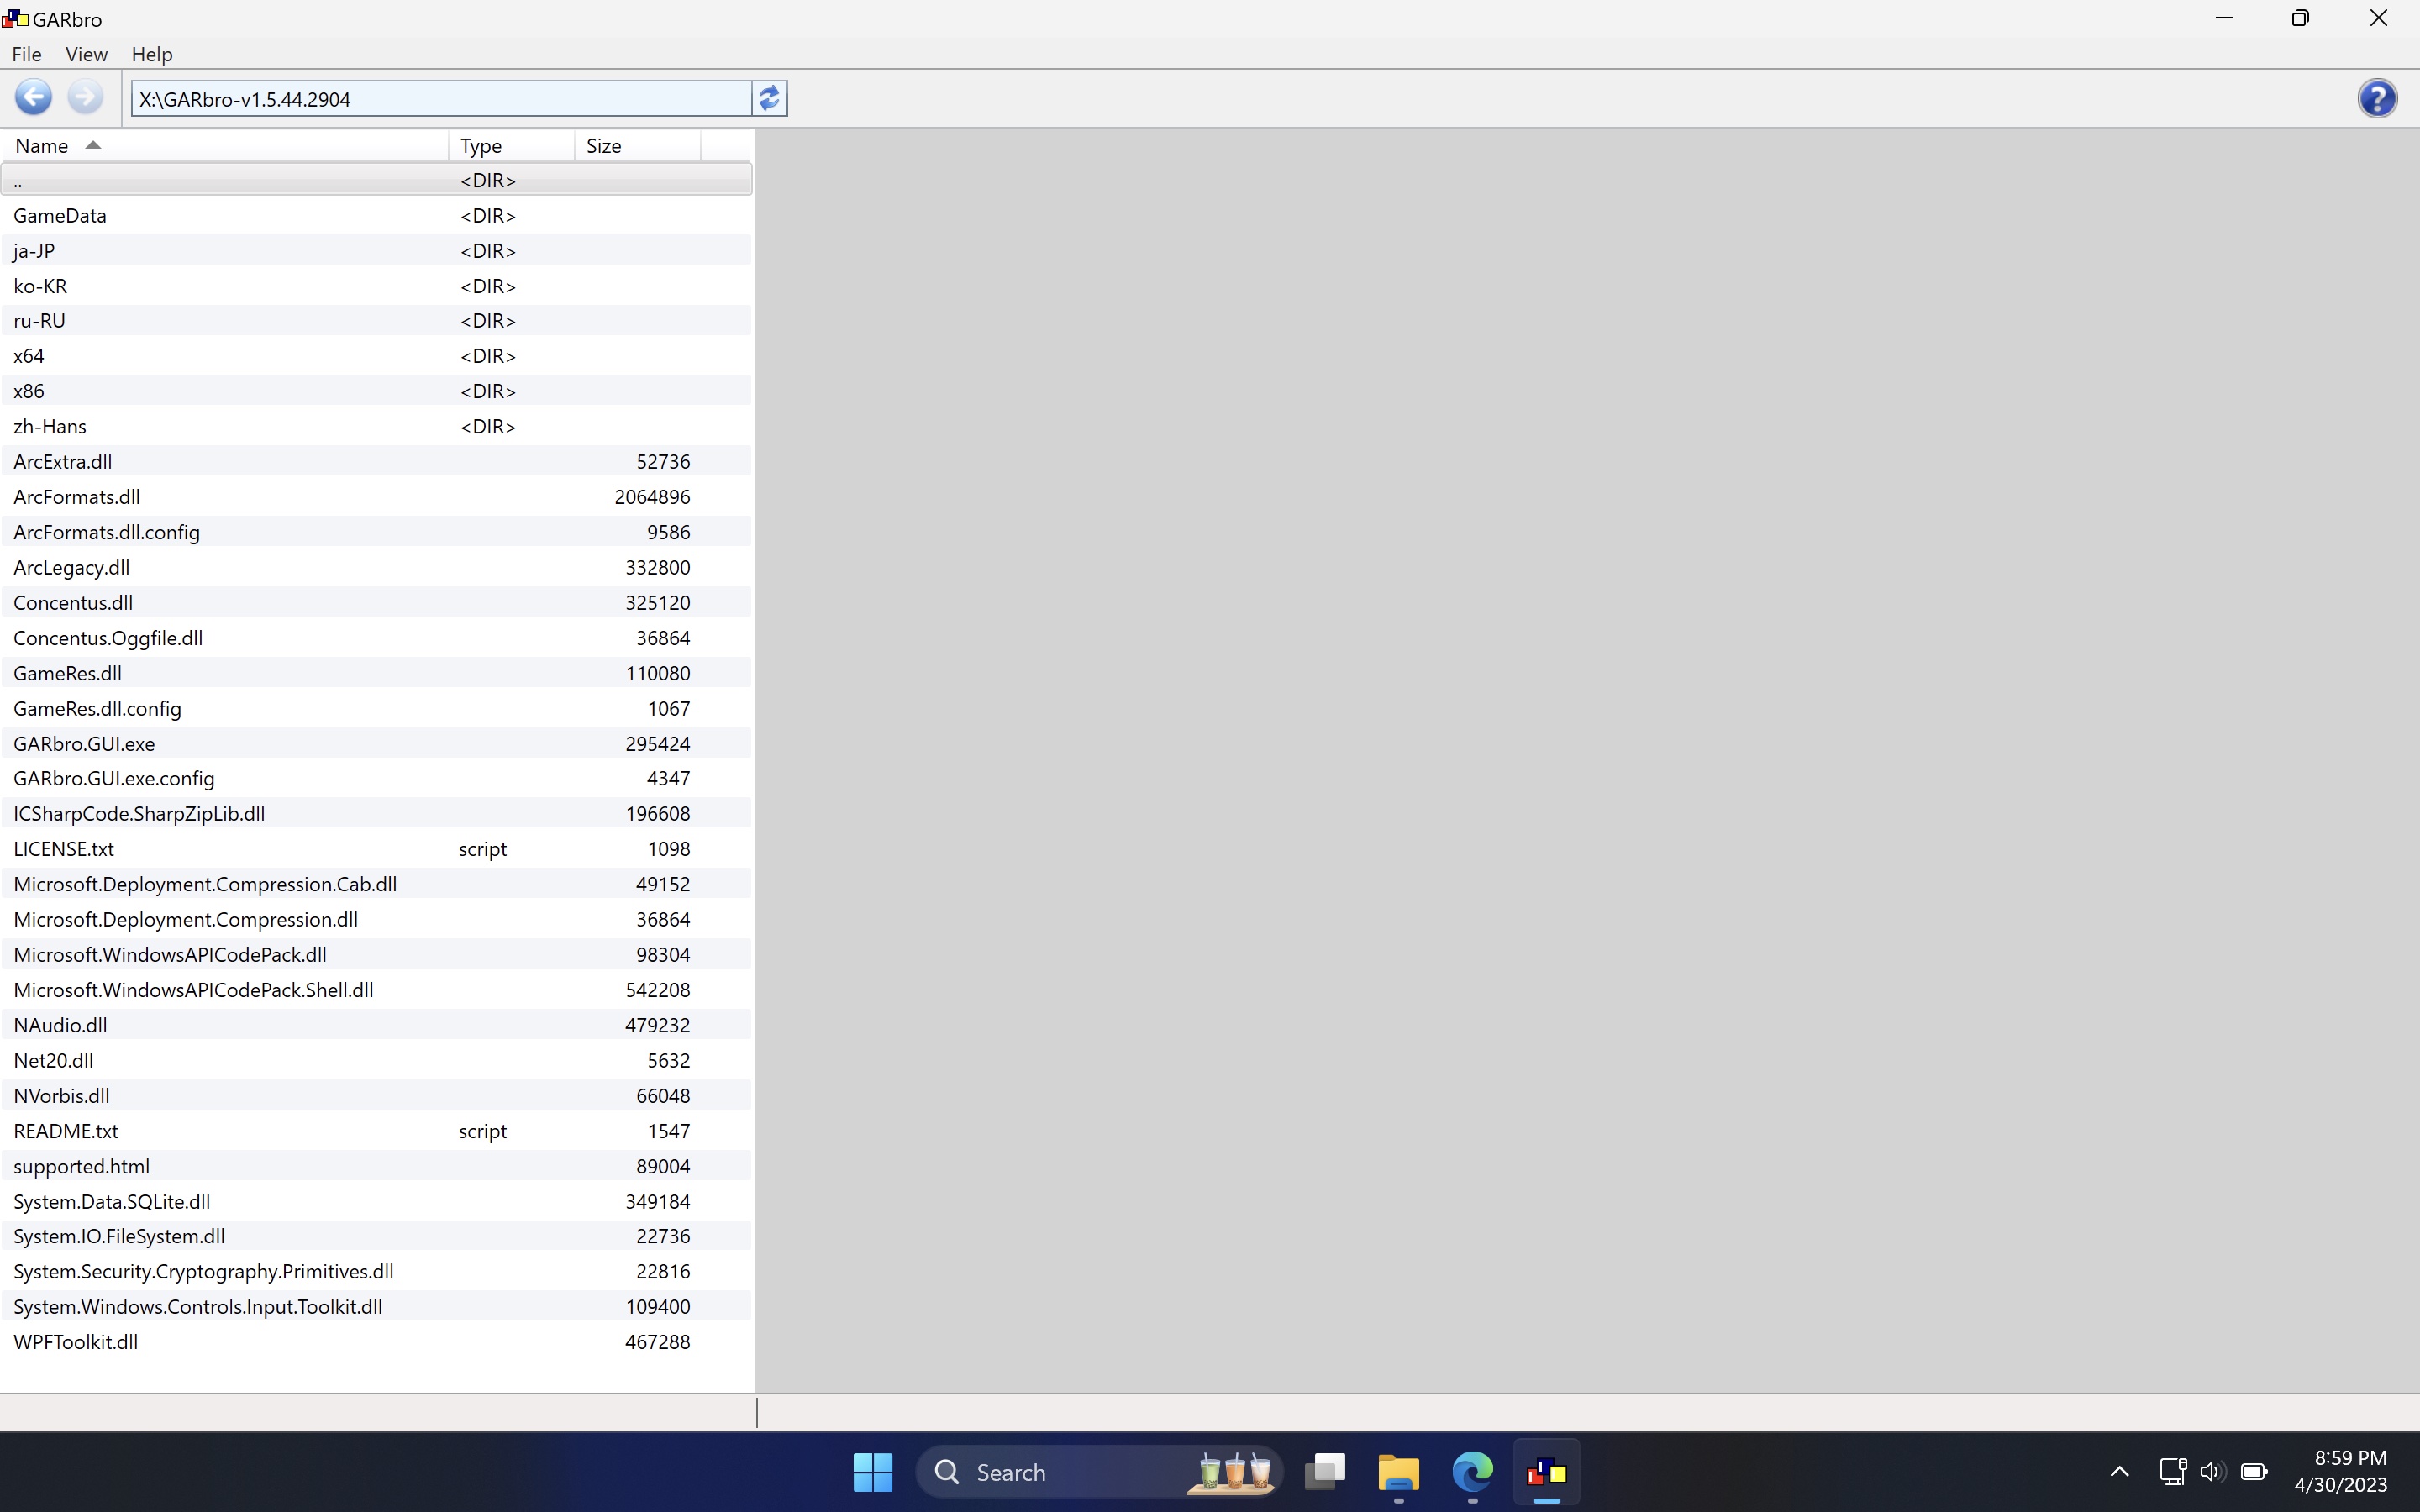Screen dimensions: 2420x1512
Task: Select System.Data.SQLite.dll file
Action: 376,1201
